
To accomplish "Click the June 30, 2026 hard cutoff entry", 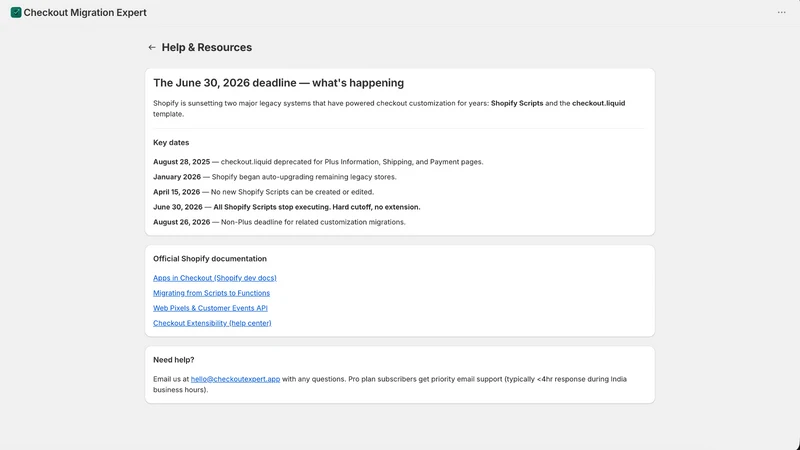I will click(x=287, y=207).
